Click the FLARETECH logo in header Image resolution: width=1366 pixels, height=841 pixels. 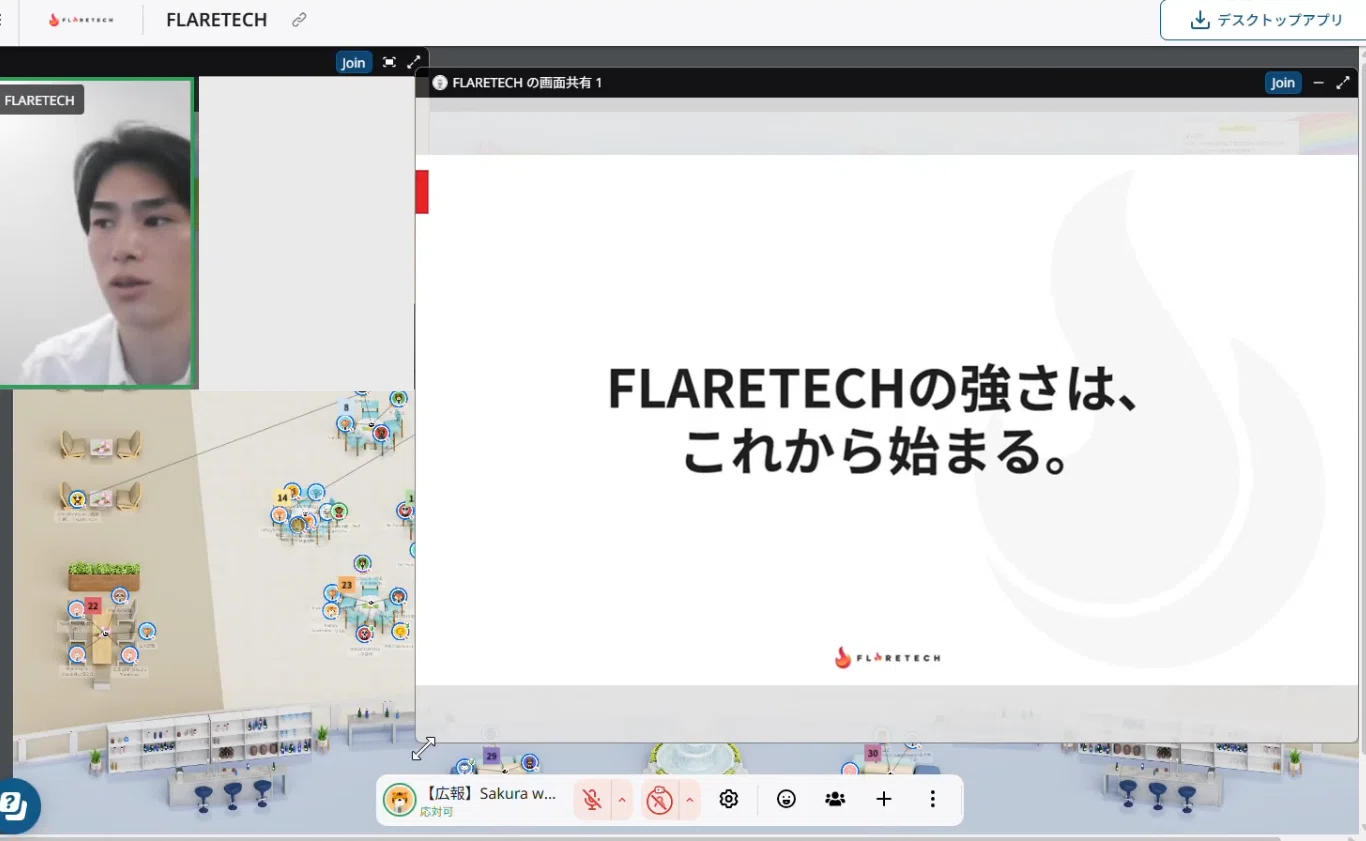pos(81,20)
